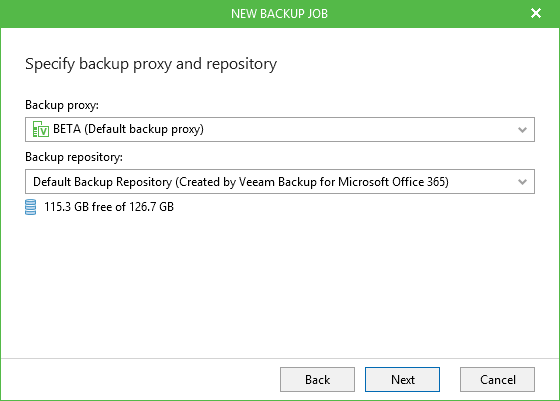Click the green title bar beside the title
This screenshot has width=560, height=401.
107,14
